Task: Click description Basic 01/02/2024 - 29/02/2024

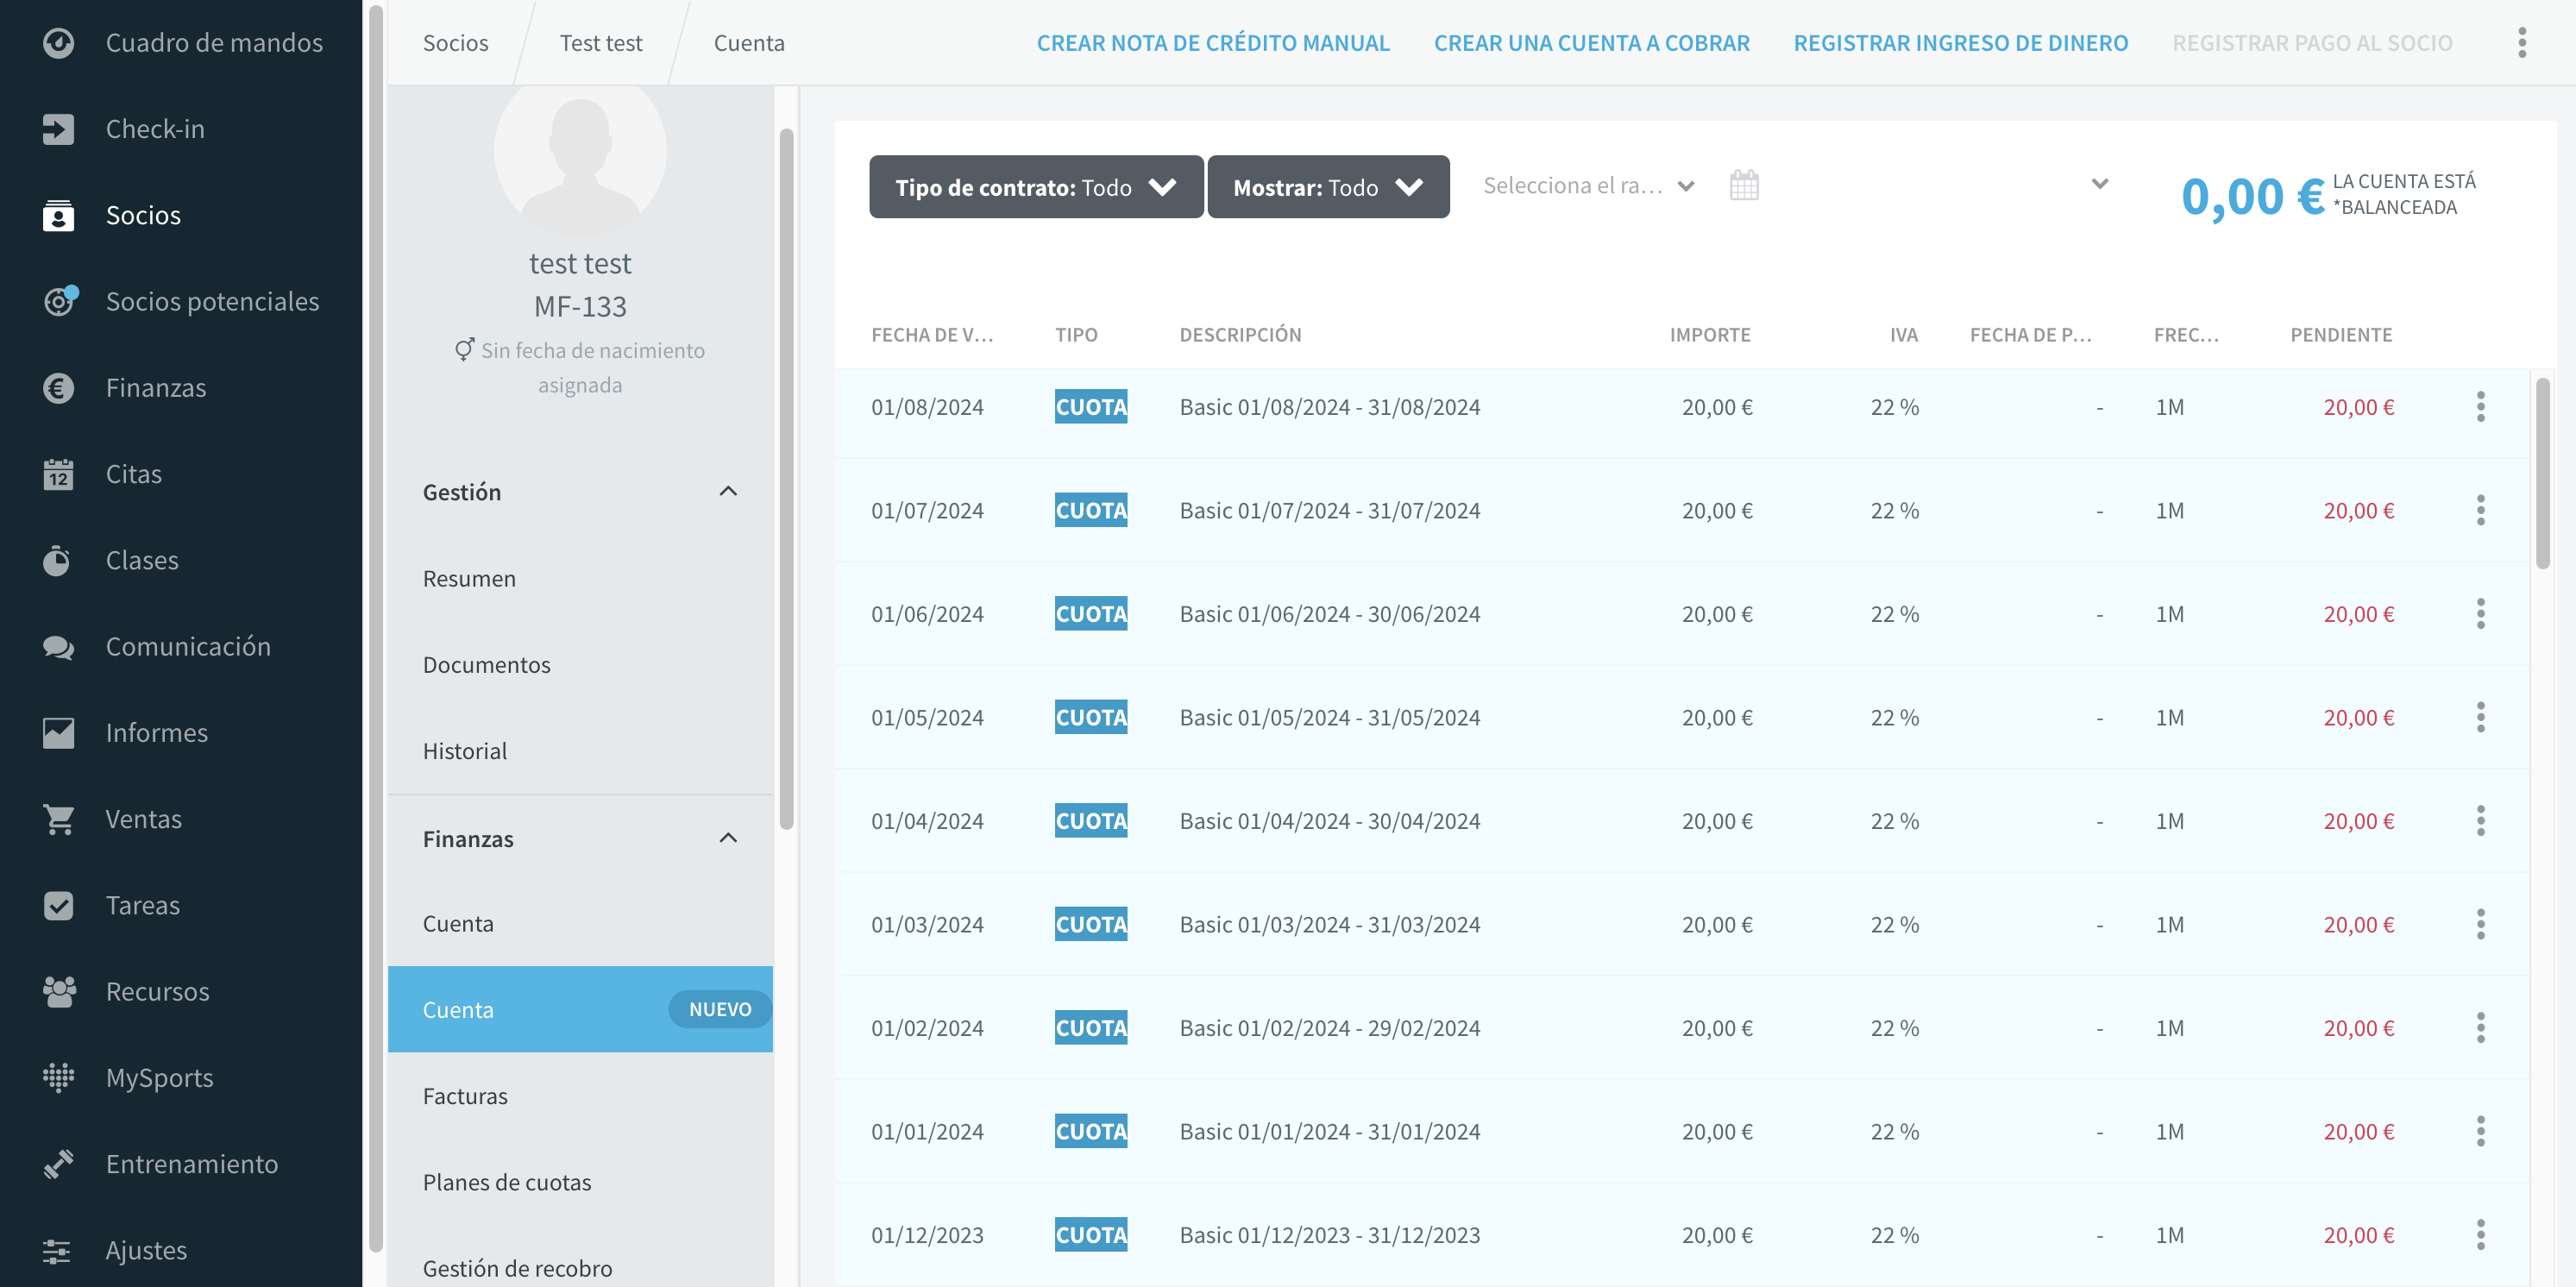Action: click(x=1330, y=1028)
